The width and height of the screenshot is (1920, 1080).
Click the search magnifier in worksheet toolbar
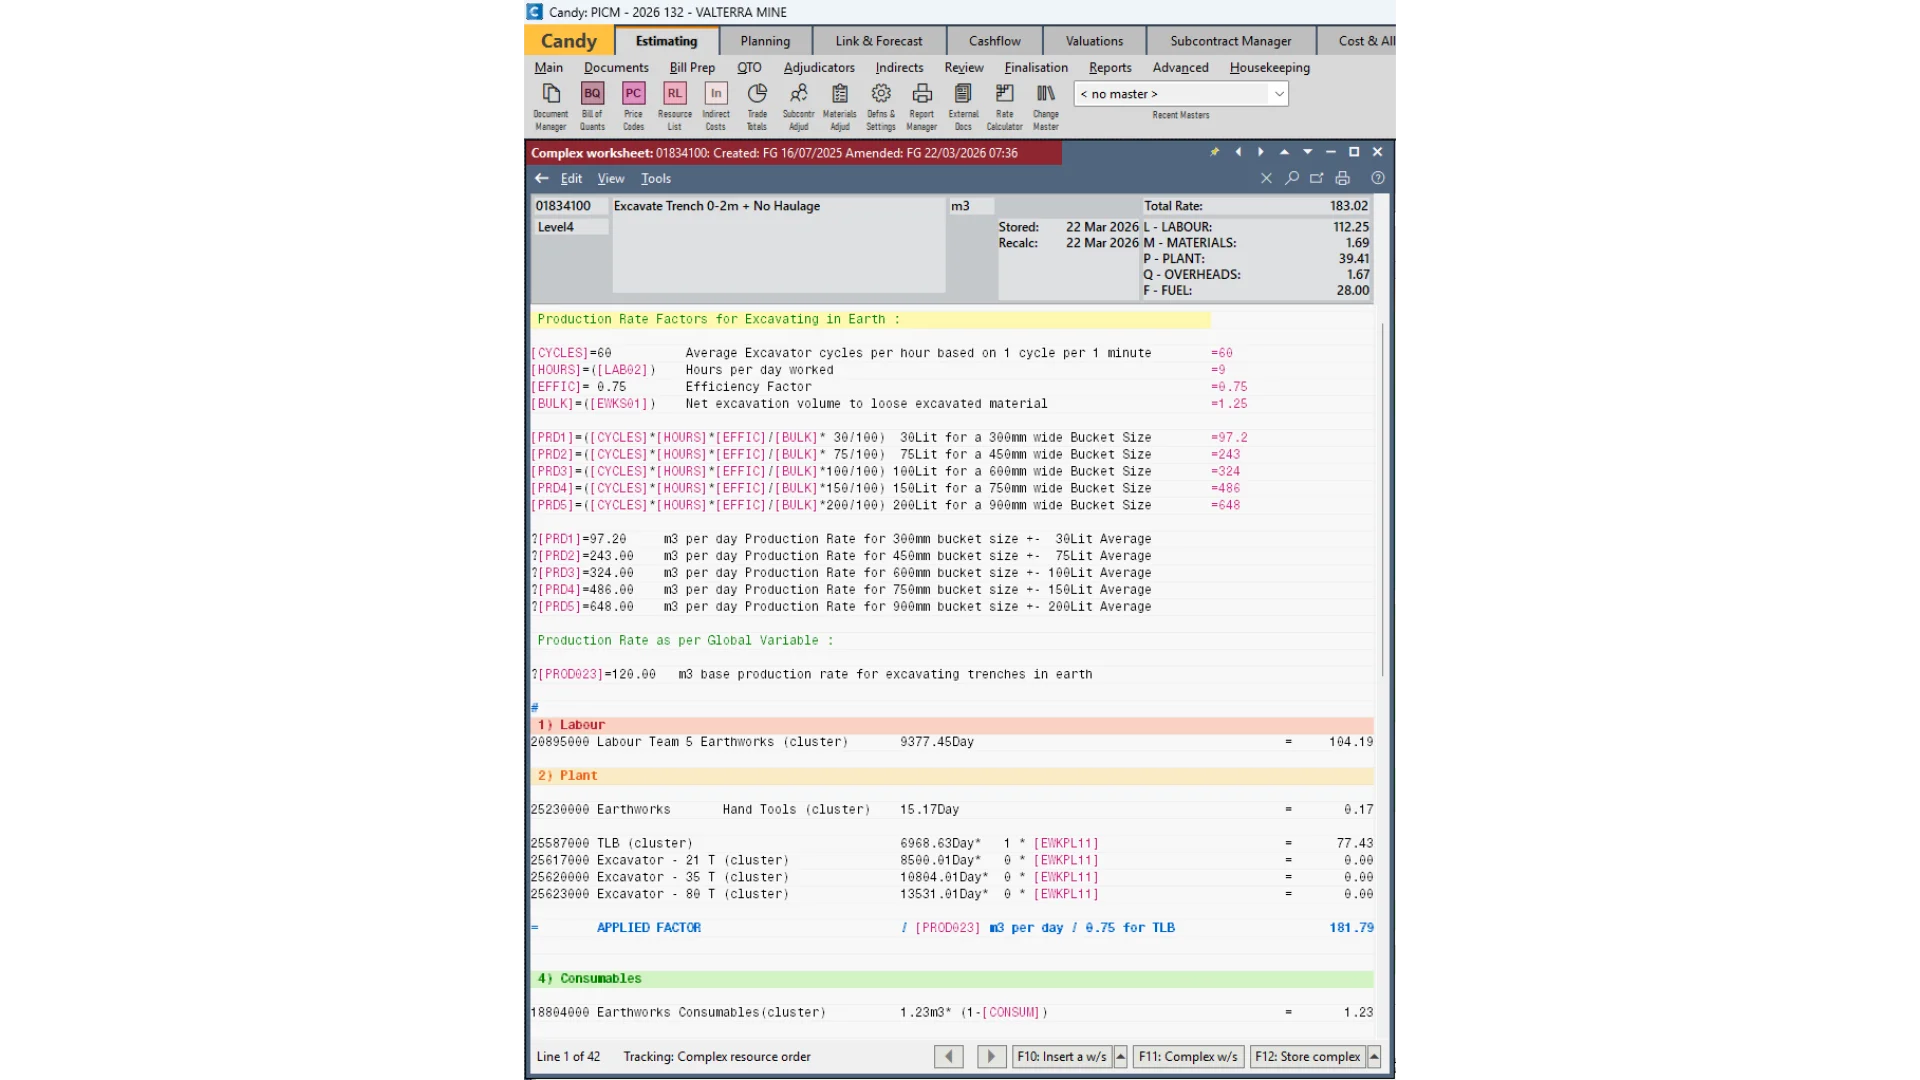(1292, 178)
